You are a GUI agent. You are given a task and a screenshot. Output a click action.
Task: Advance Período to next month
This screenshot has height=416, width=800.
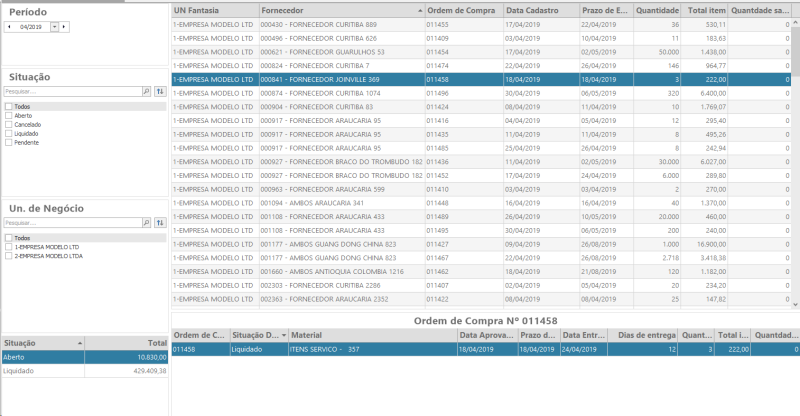[64, 27]
